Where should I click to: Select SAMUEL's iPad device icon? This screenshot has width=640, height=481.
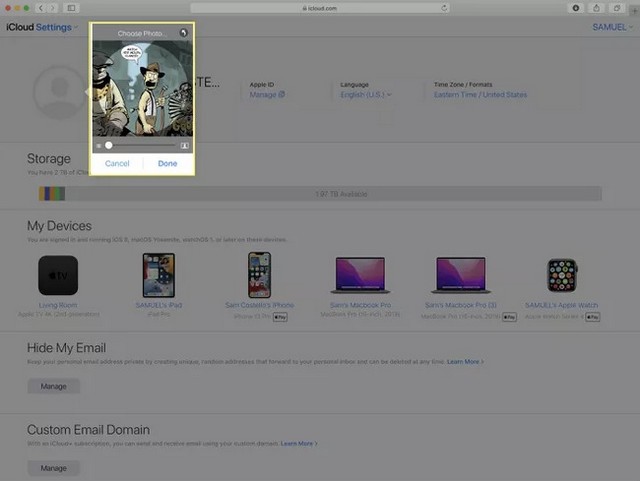159,275
